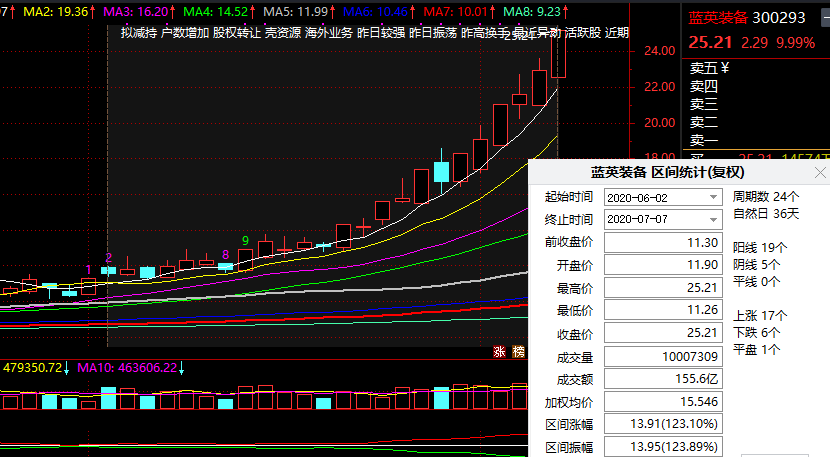Click the 拟减持 tag
The width and height of the screenshot is (830, 457).
pos(138,32)
